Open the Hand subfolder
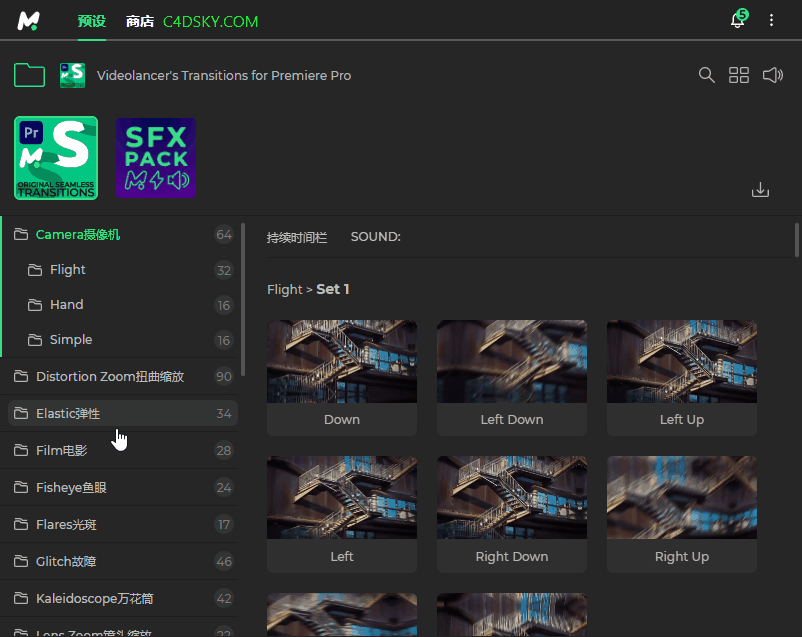 (128, 305)
